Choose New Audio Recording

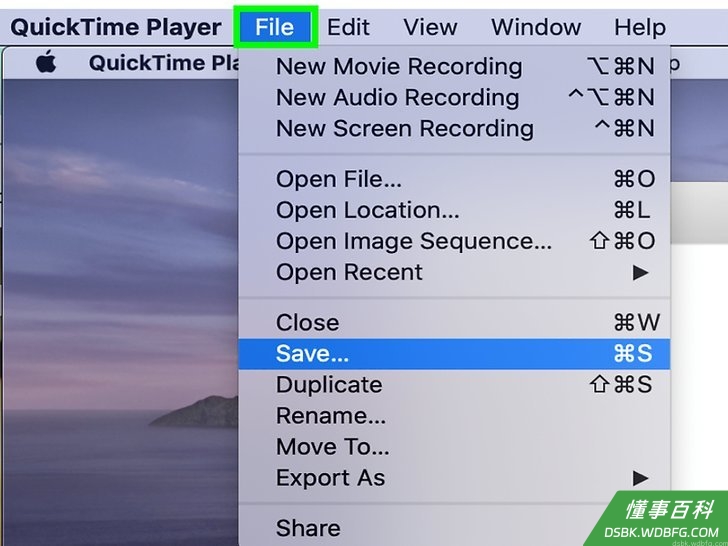pyautogui.click(x=454, y=98)
